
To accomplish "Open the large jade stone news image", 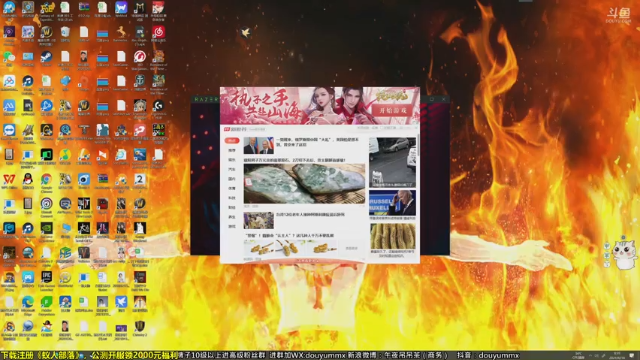I will coord(304,184).
